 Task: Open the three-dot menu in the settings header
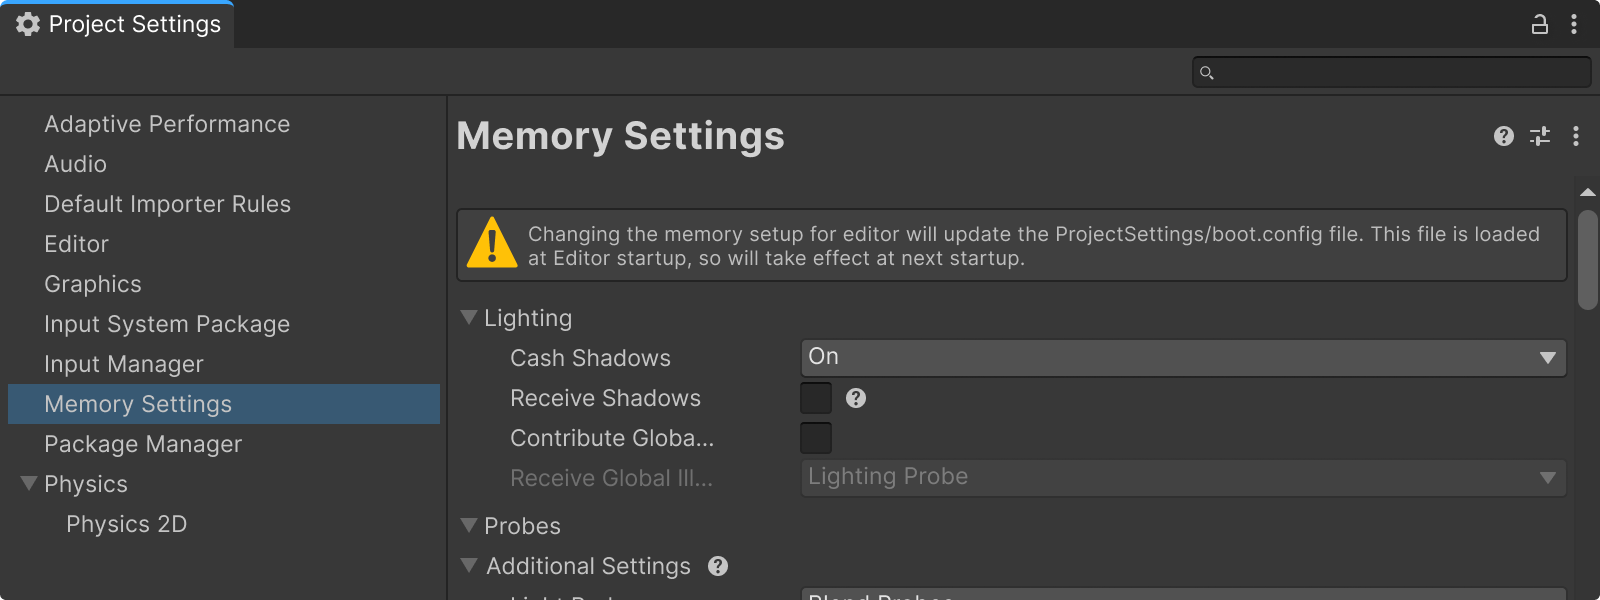1577,136
